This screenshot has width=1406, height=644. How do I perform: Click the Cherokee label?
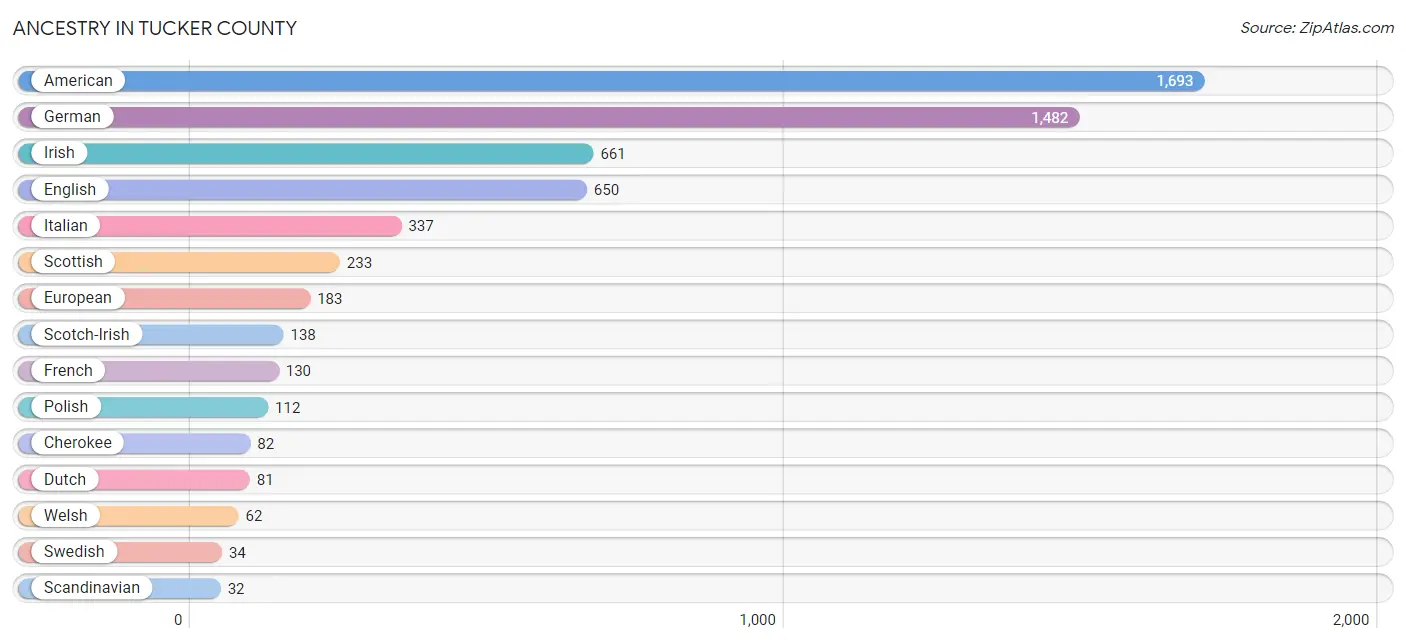[x=78, y=442]
